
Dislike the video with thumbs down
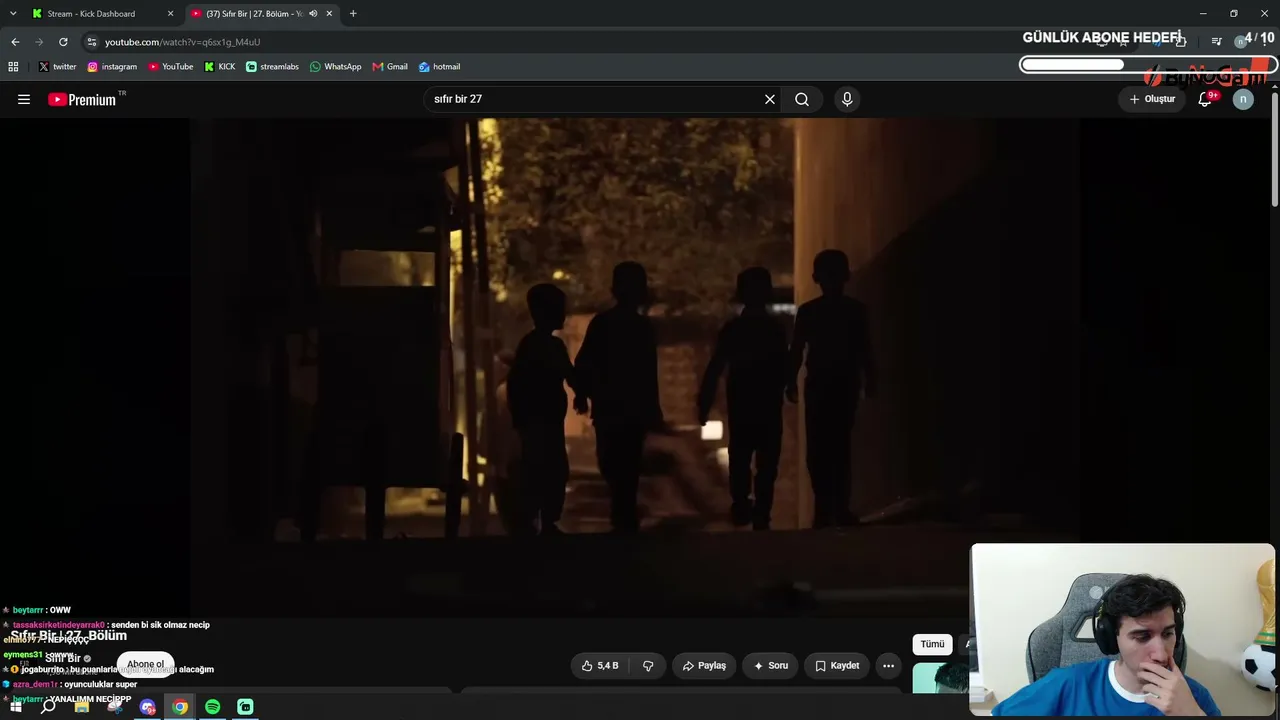tap(648, 666)
